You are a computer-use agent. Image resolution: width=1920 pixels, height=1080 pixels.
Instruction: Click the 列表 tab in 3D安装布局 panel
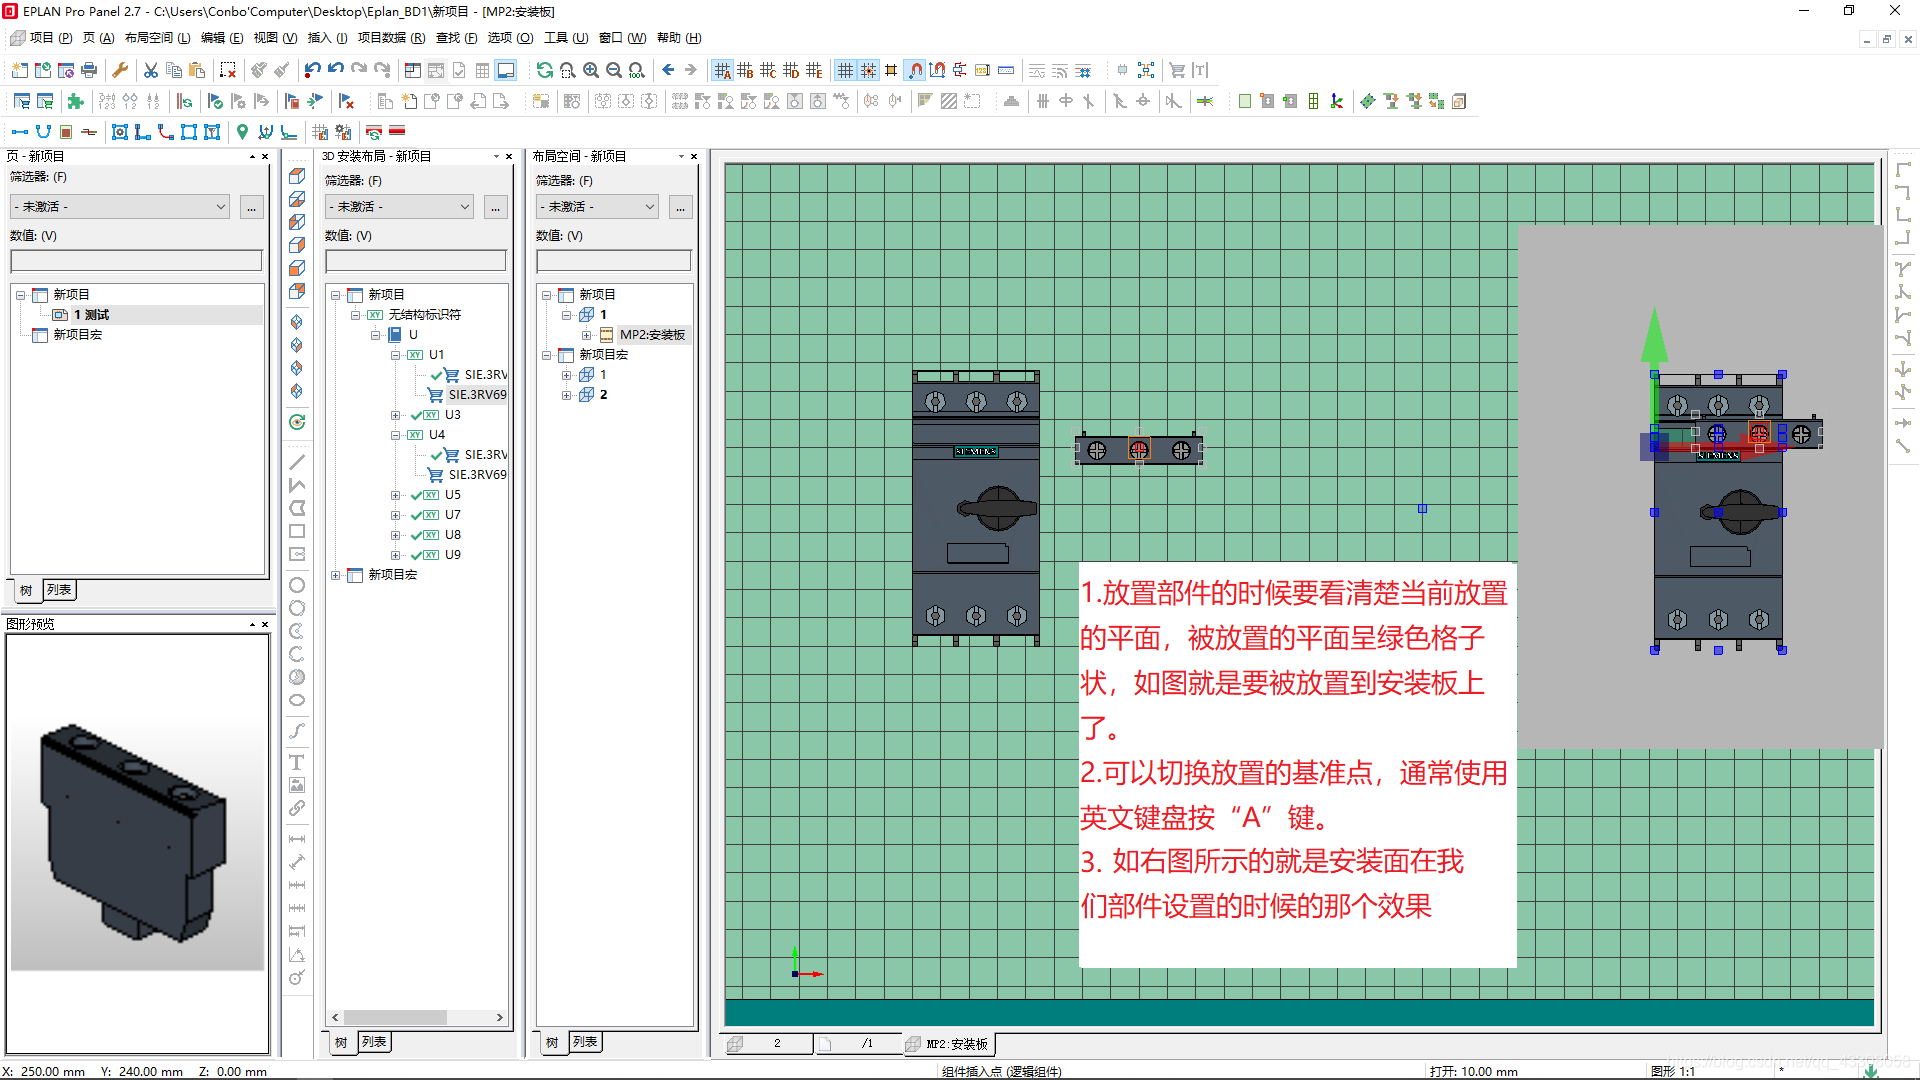tap(374, 1042)
